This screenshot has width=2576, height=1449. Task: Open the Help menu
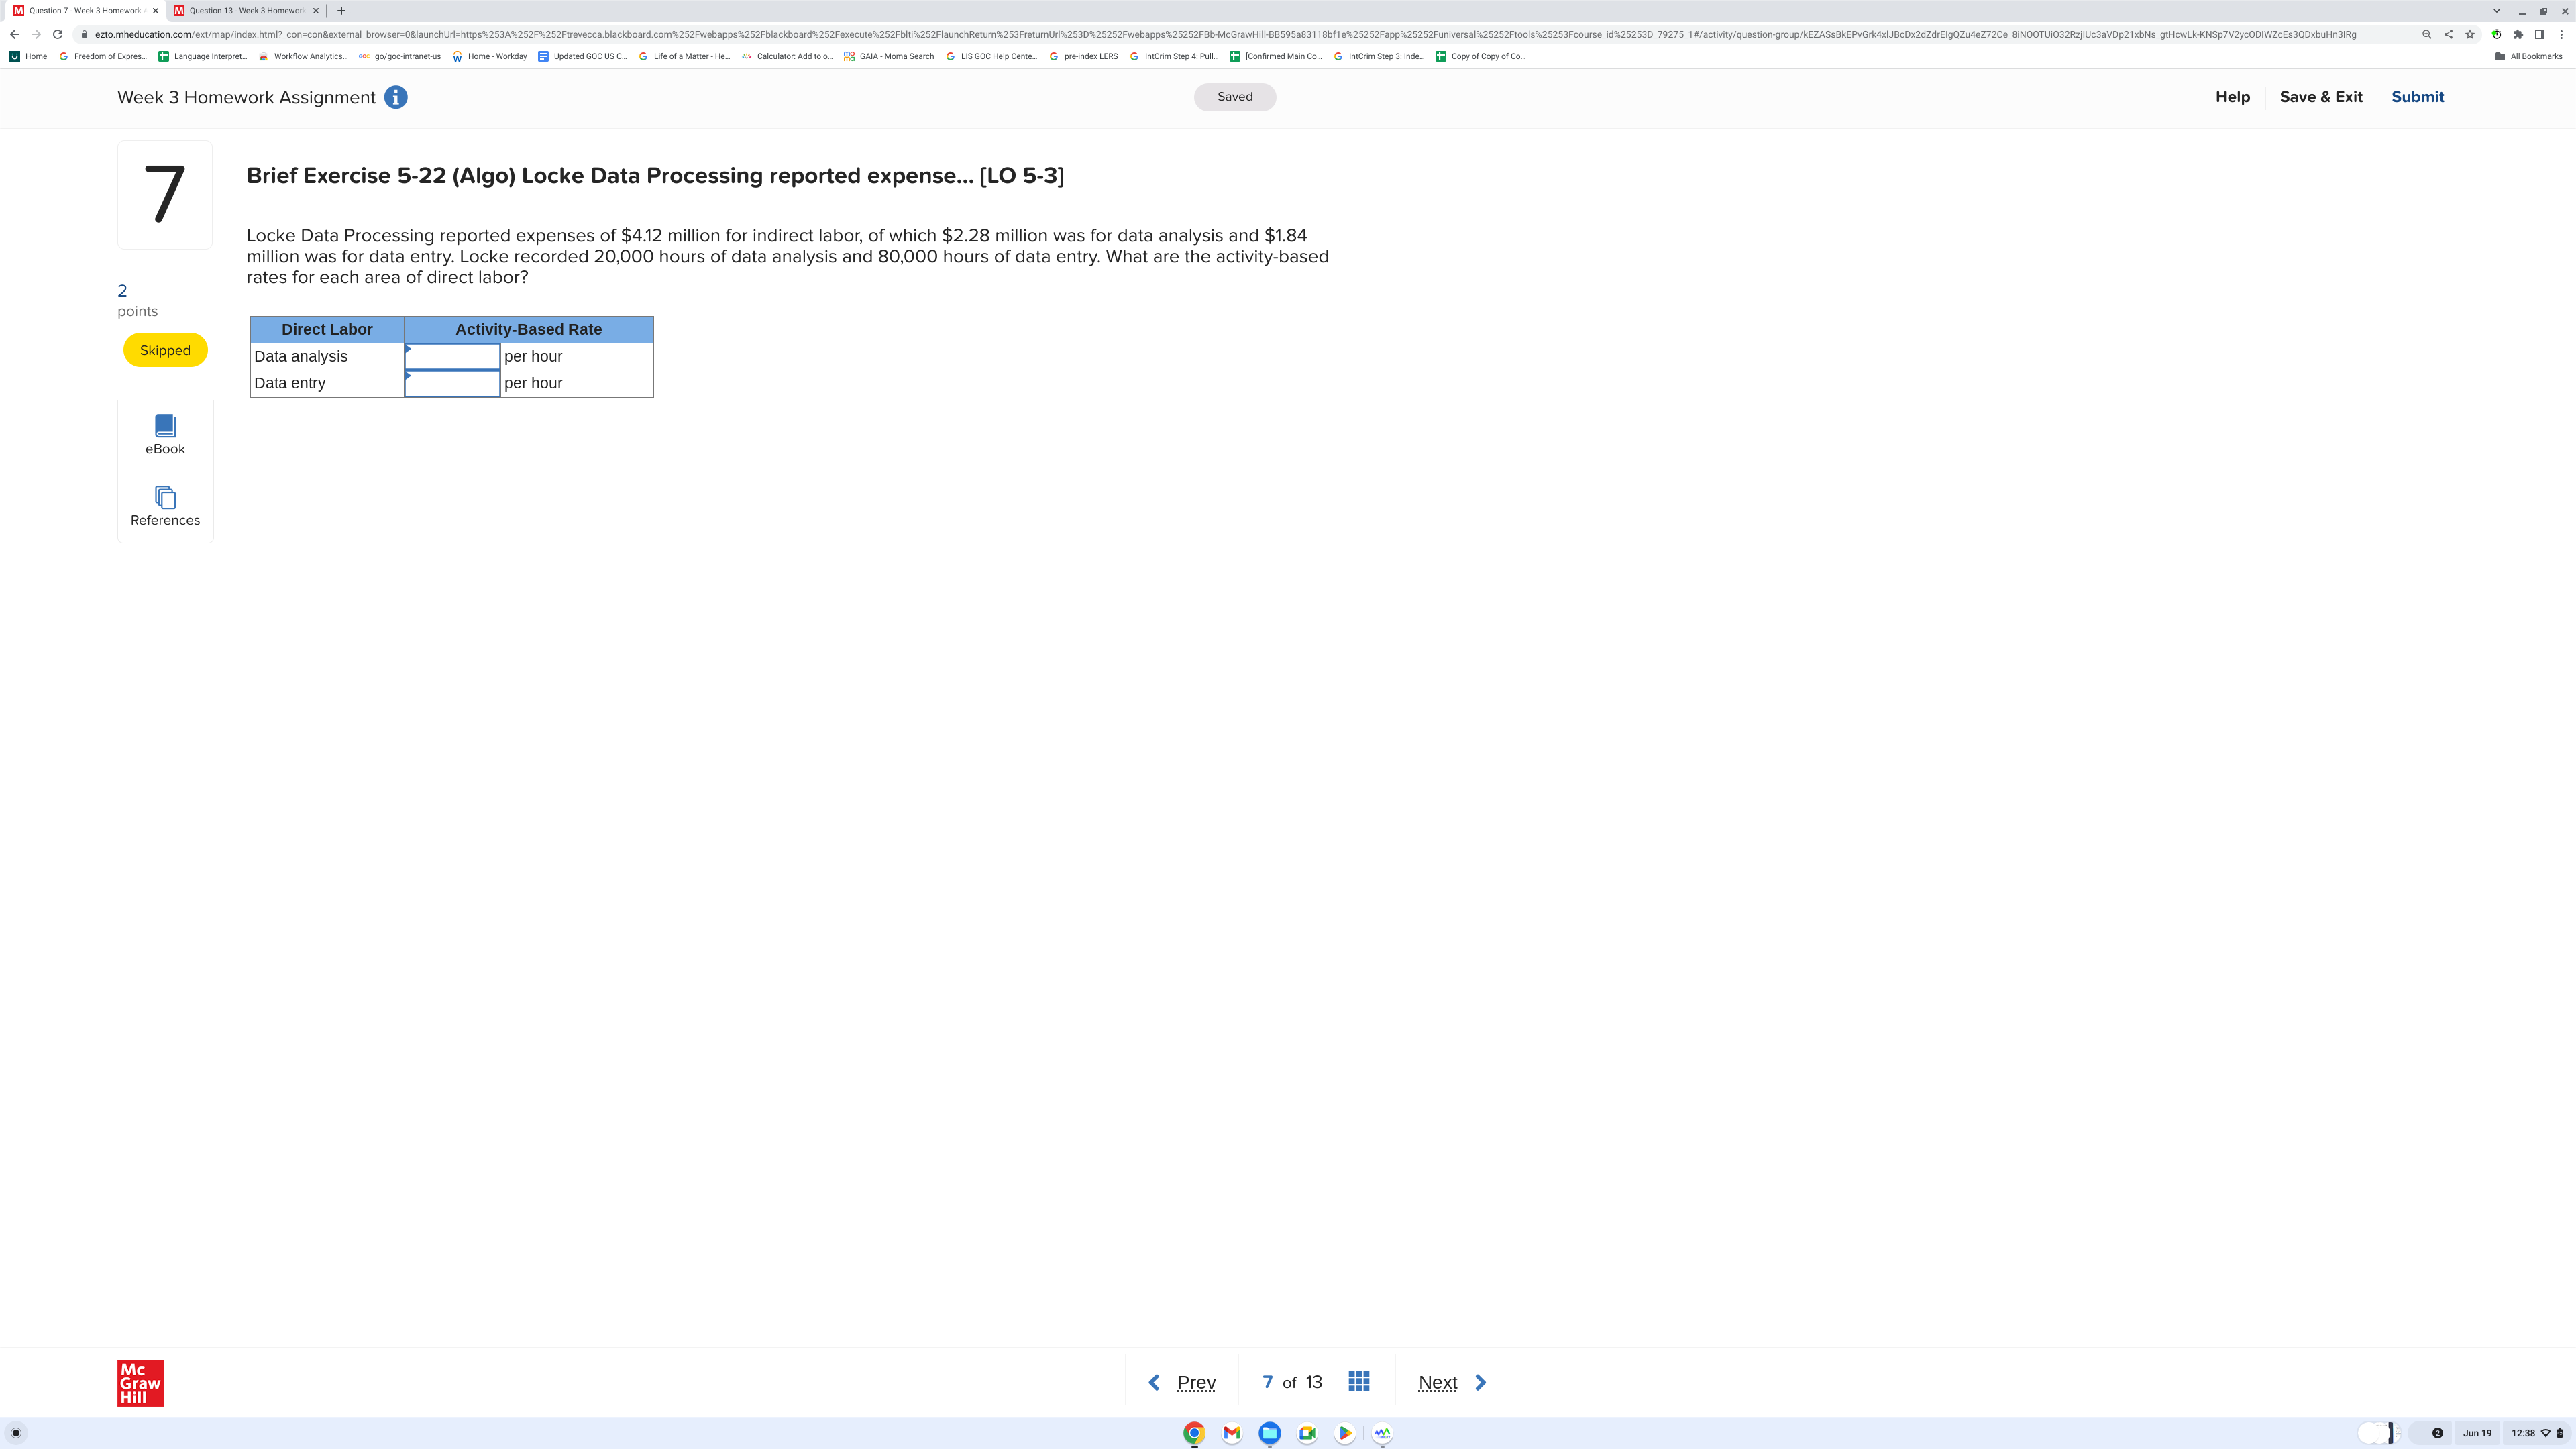coord(2232,97)
